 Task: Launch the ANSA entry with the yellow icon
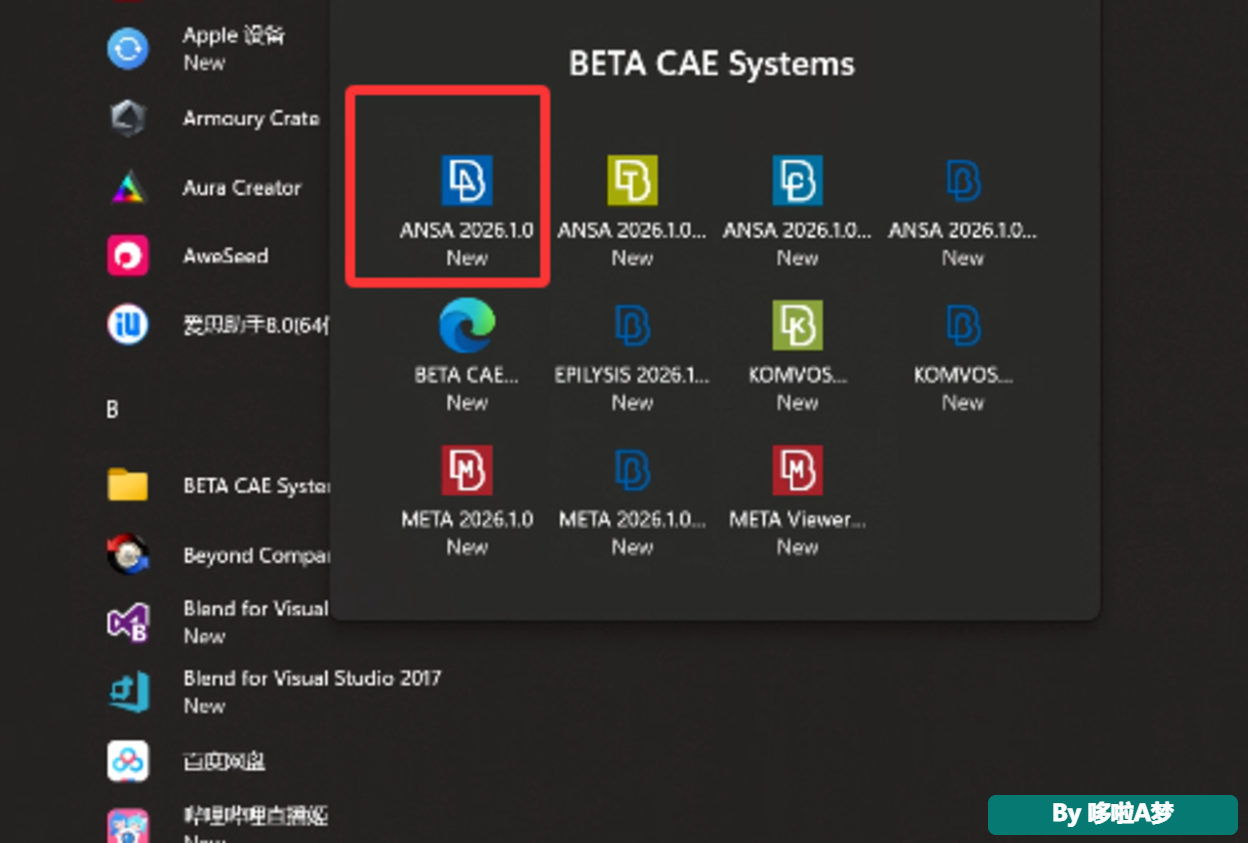click(632, 210)
